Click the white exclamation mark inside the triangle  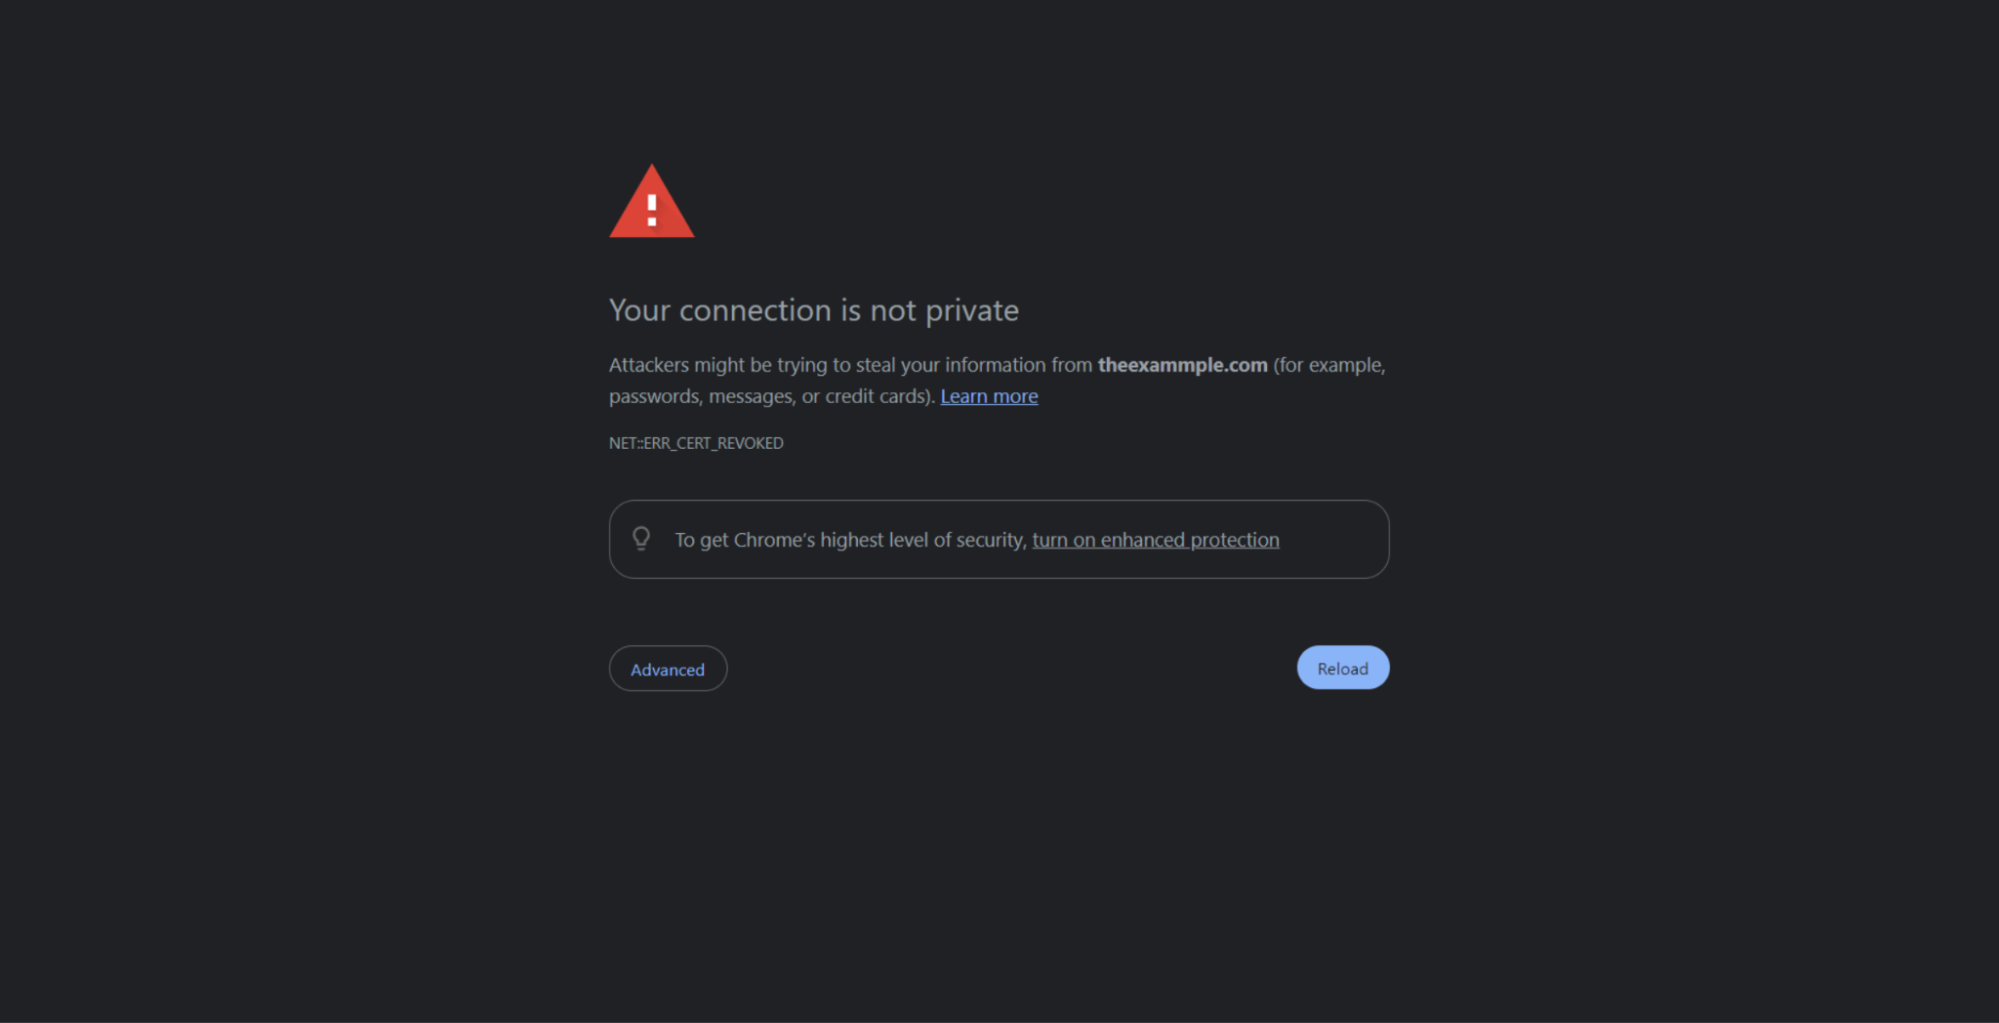[x=651, y=210]
